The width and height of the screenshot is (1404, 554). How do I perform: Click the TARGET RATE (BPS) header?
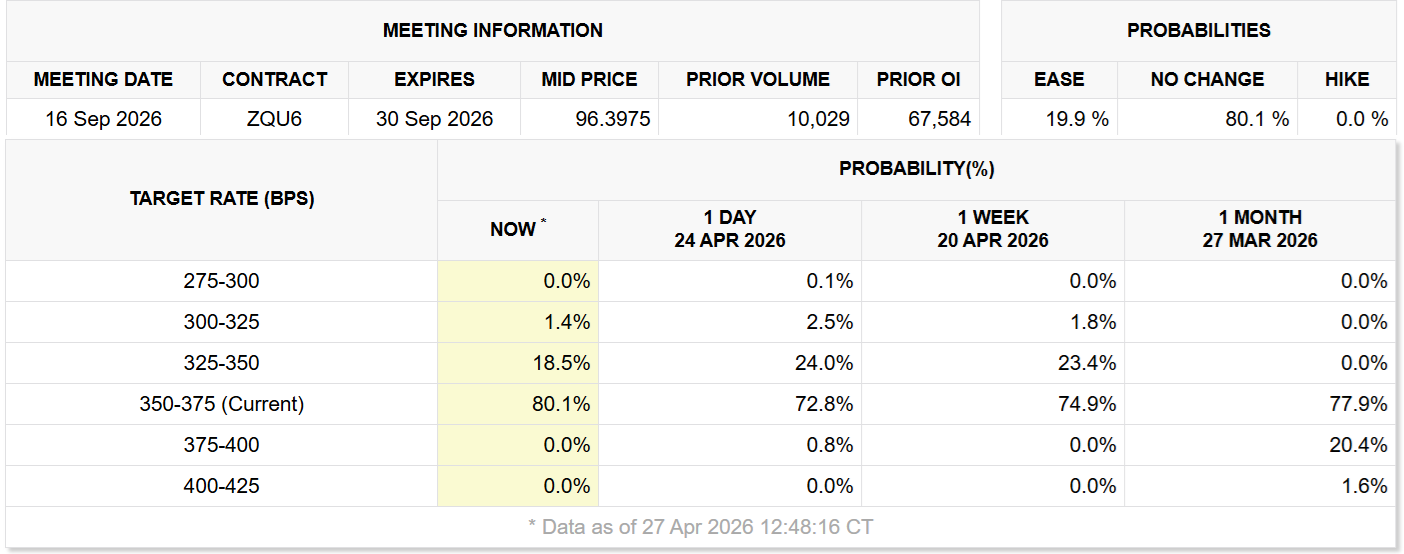coord(221,199)
